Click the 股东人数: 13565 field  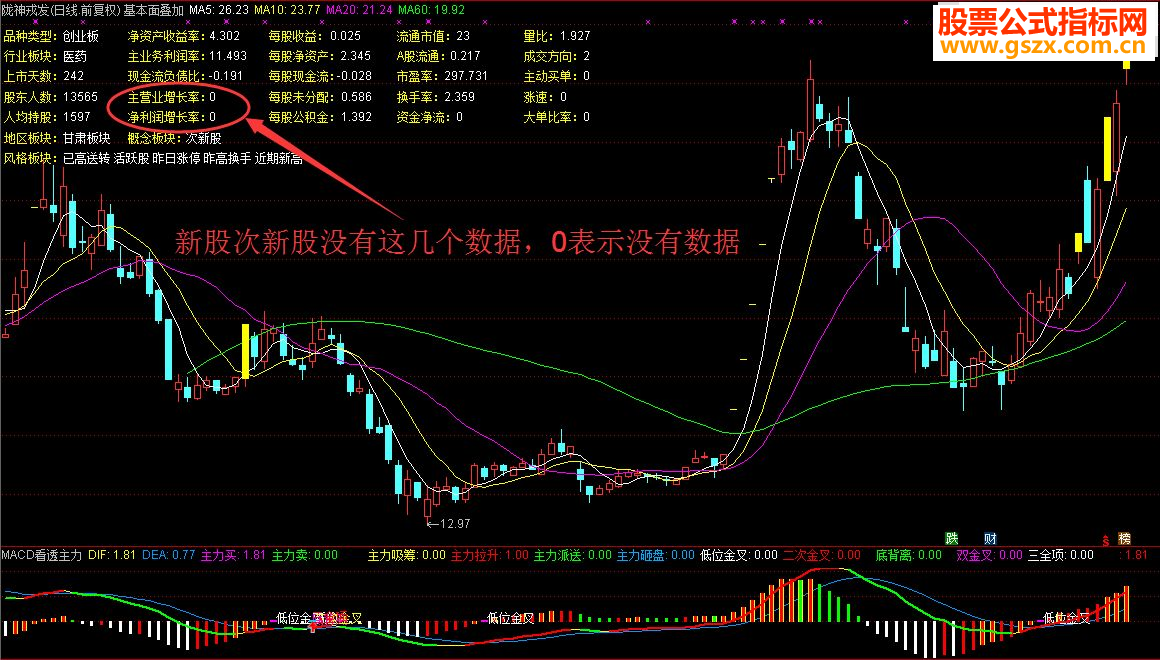50,96
